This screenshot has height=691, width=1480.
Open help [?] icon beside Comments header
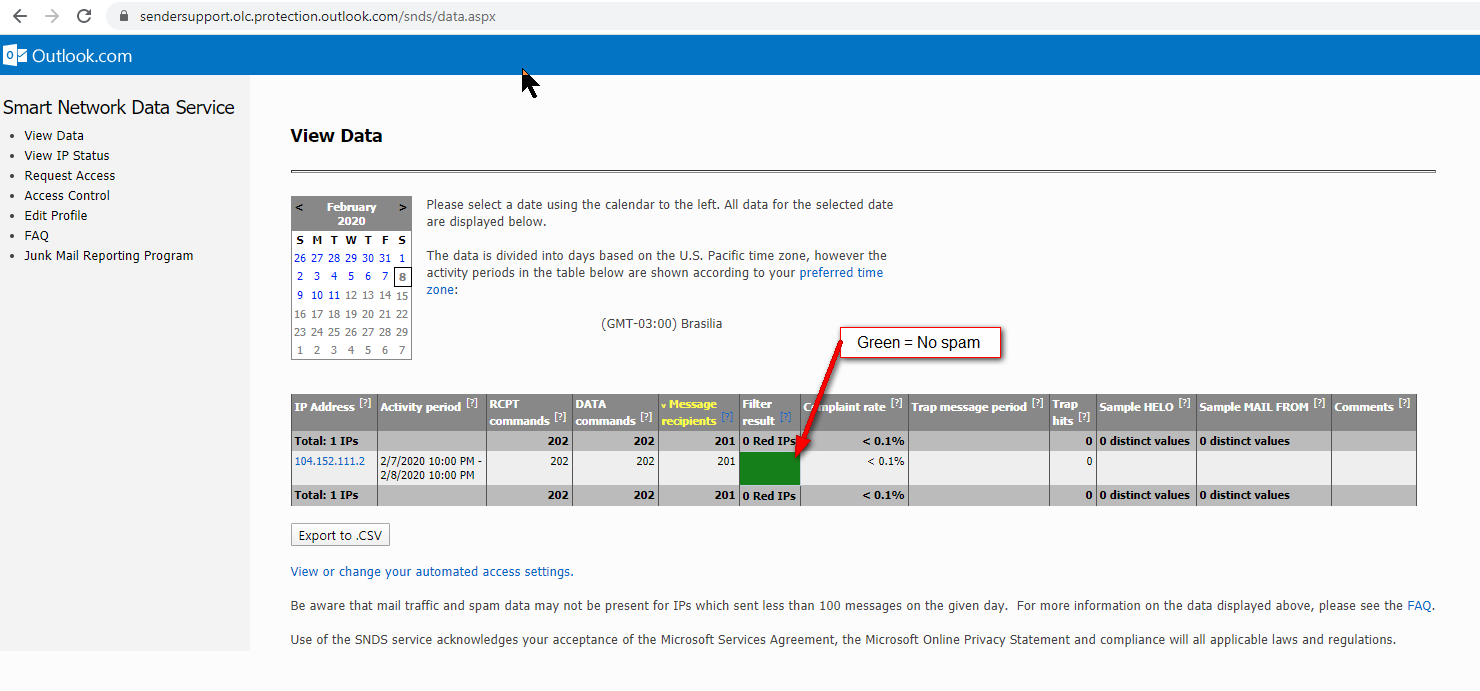point(1404,403)
